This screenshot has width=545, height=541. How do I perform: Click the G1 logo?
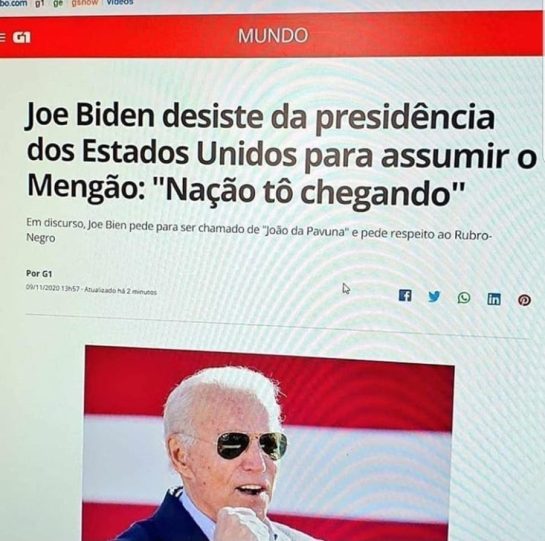[22, 37]
